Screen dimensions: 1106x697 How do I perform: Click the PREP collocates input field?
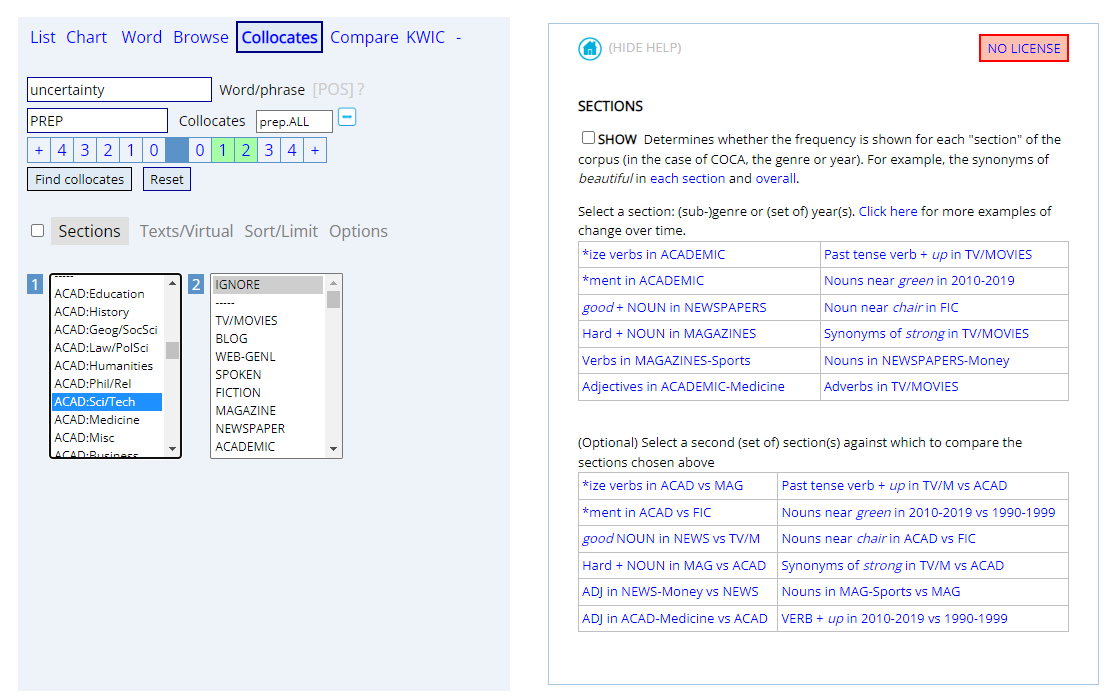[97, 121]
